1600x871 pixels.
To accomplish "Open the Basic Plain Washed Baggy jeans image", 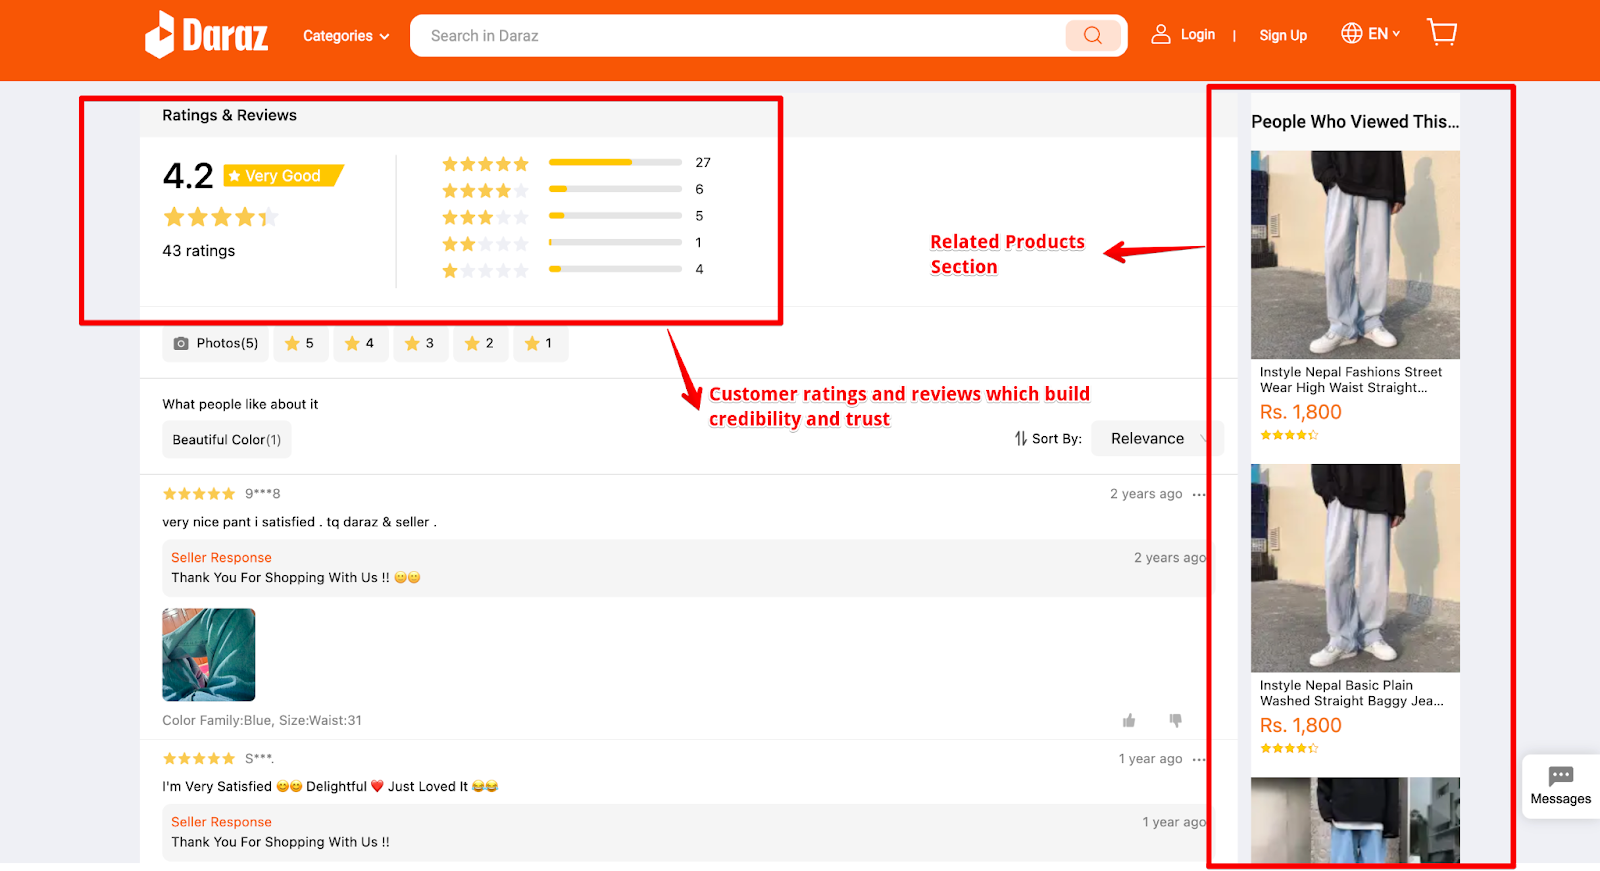I will (1355, 568).
